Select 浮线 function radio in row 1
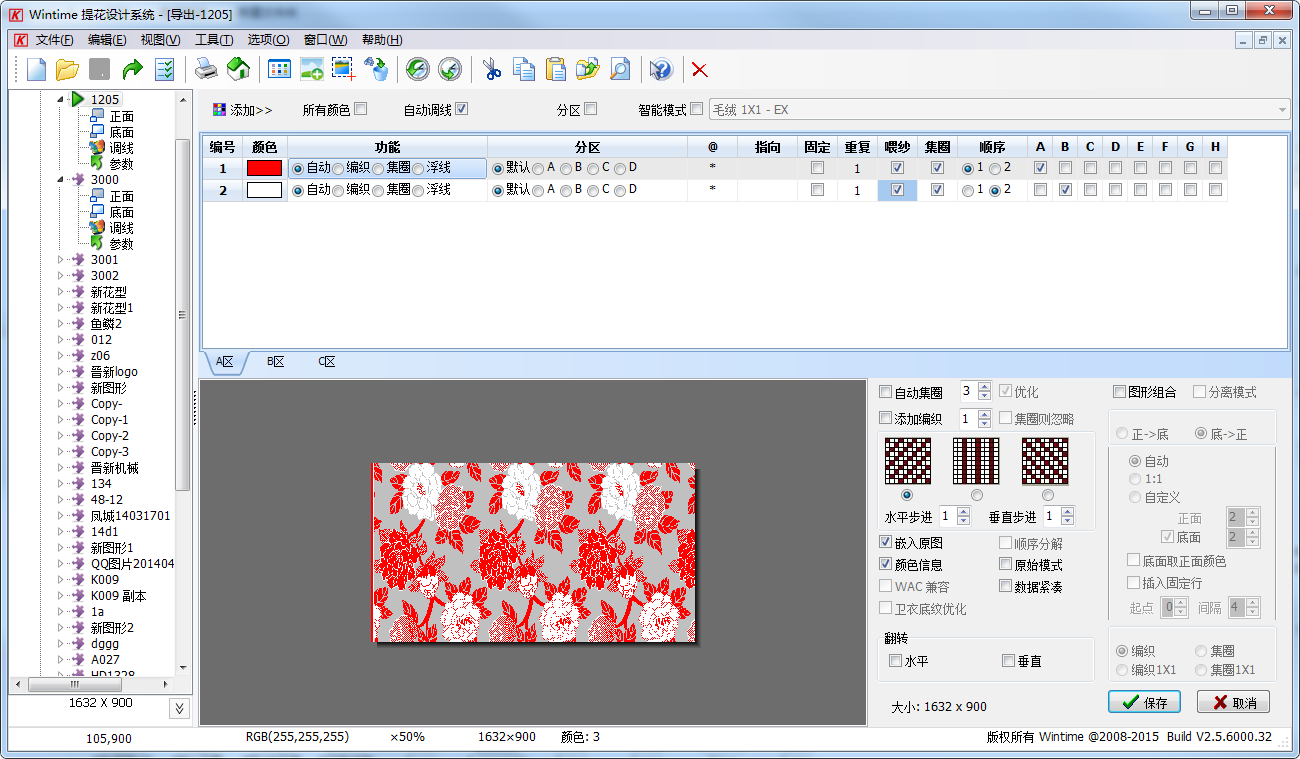The width and height of the screenshot is (1300, 759). [x=418, y=168]
